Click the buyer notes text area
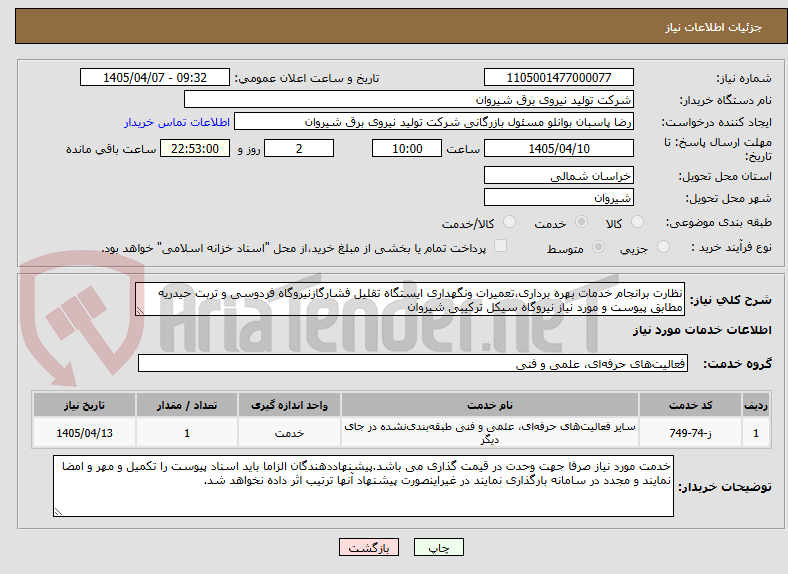Screen dimensions: 788x574 click(x=363, y=486)
